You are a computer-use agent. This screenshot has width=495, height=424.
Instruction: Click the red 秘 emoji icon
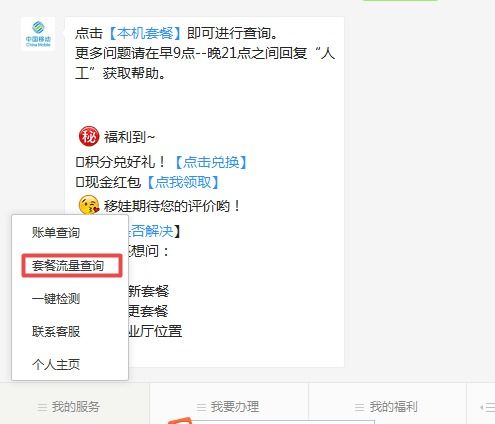(89, 136)
